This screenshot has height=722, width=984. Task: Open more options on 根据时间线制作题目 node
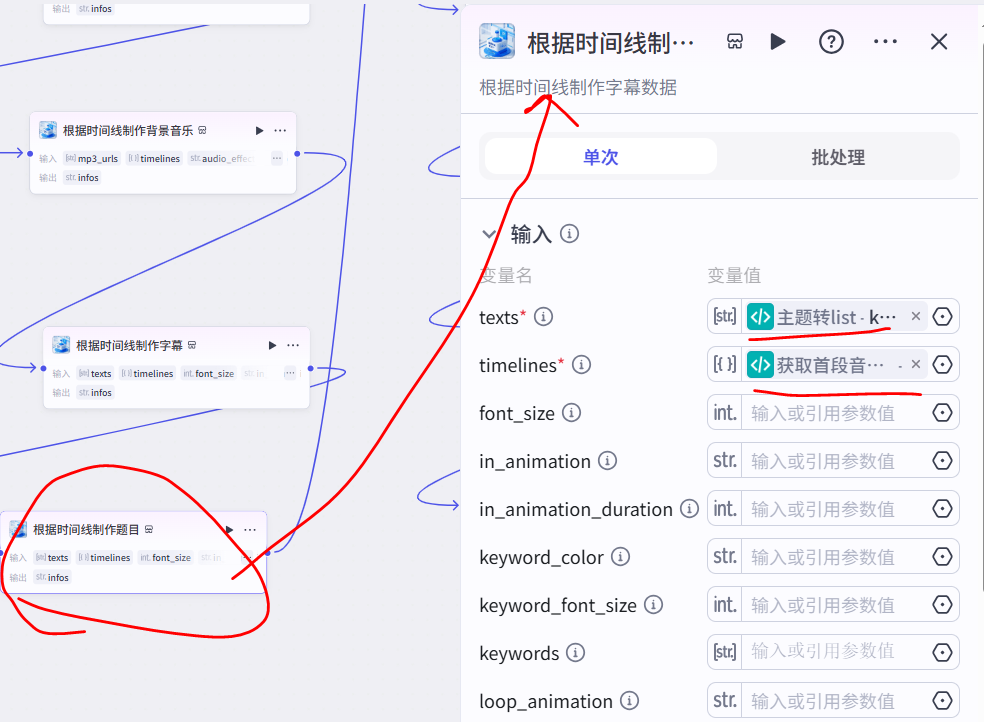point(250,529)
